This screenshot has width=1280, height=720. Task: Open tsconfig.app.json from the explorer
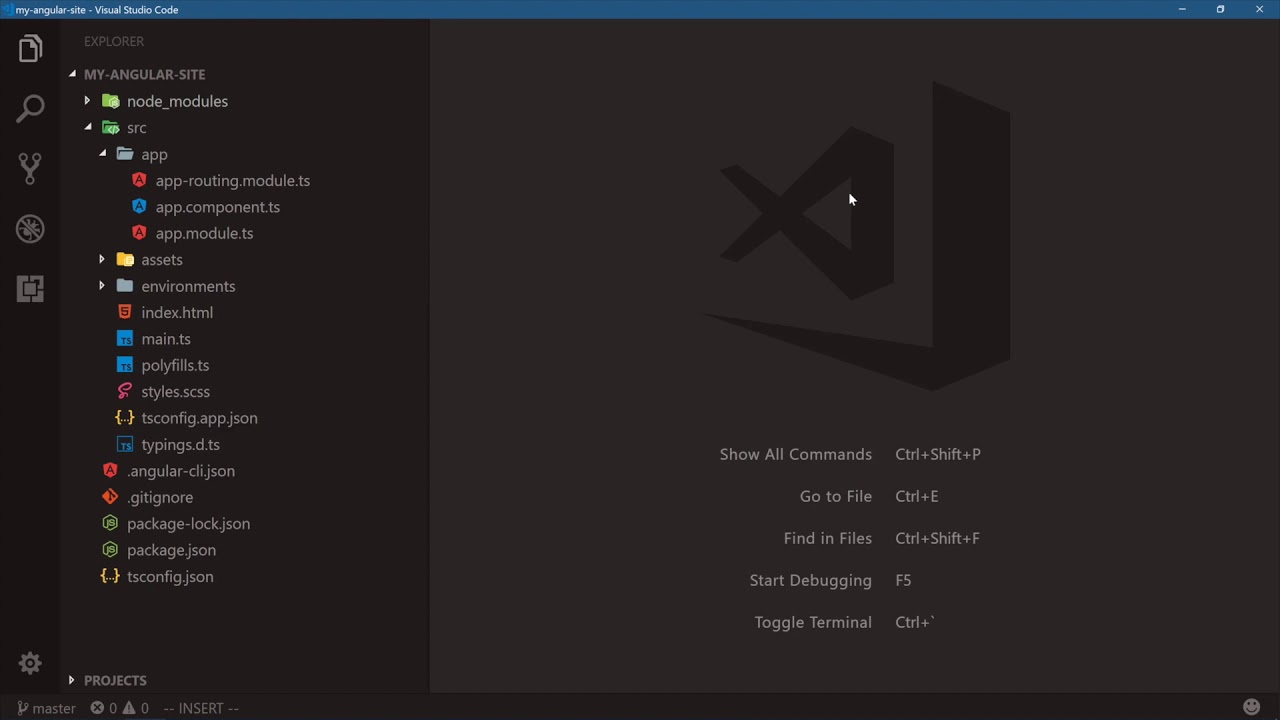coord(199,418)
